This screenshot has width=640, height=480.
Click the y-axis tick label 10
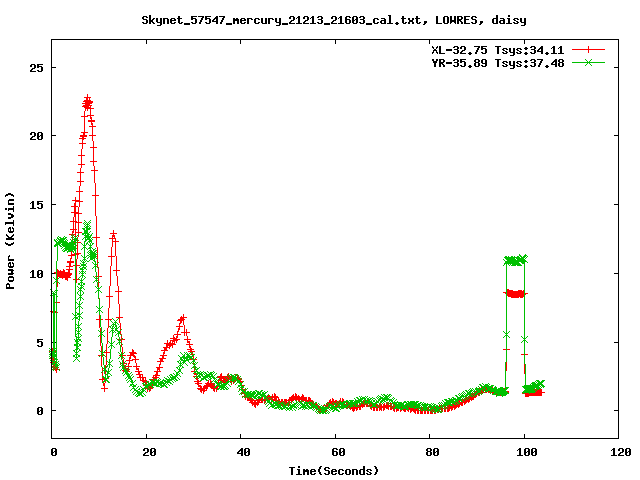[x=36, y=274]
